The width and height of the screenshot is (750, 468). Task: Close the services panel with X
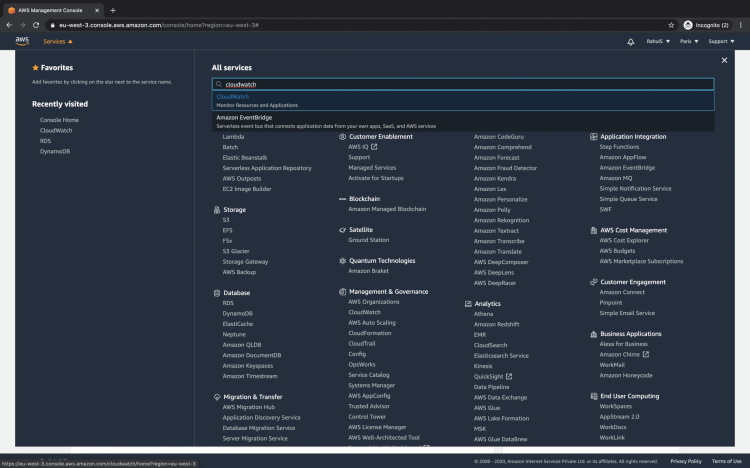[724, 60]
